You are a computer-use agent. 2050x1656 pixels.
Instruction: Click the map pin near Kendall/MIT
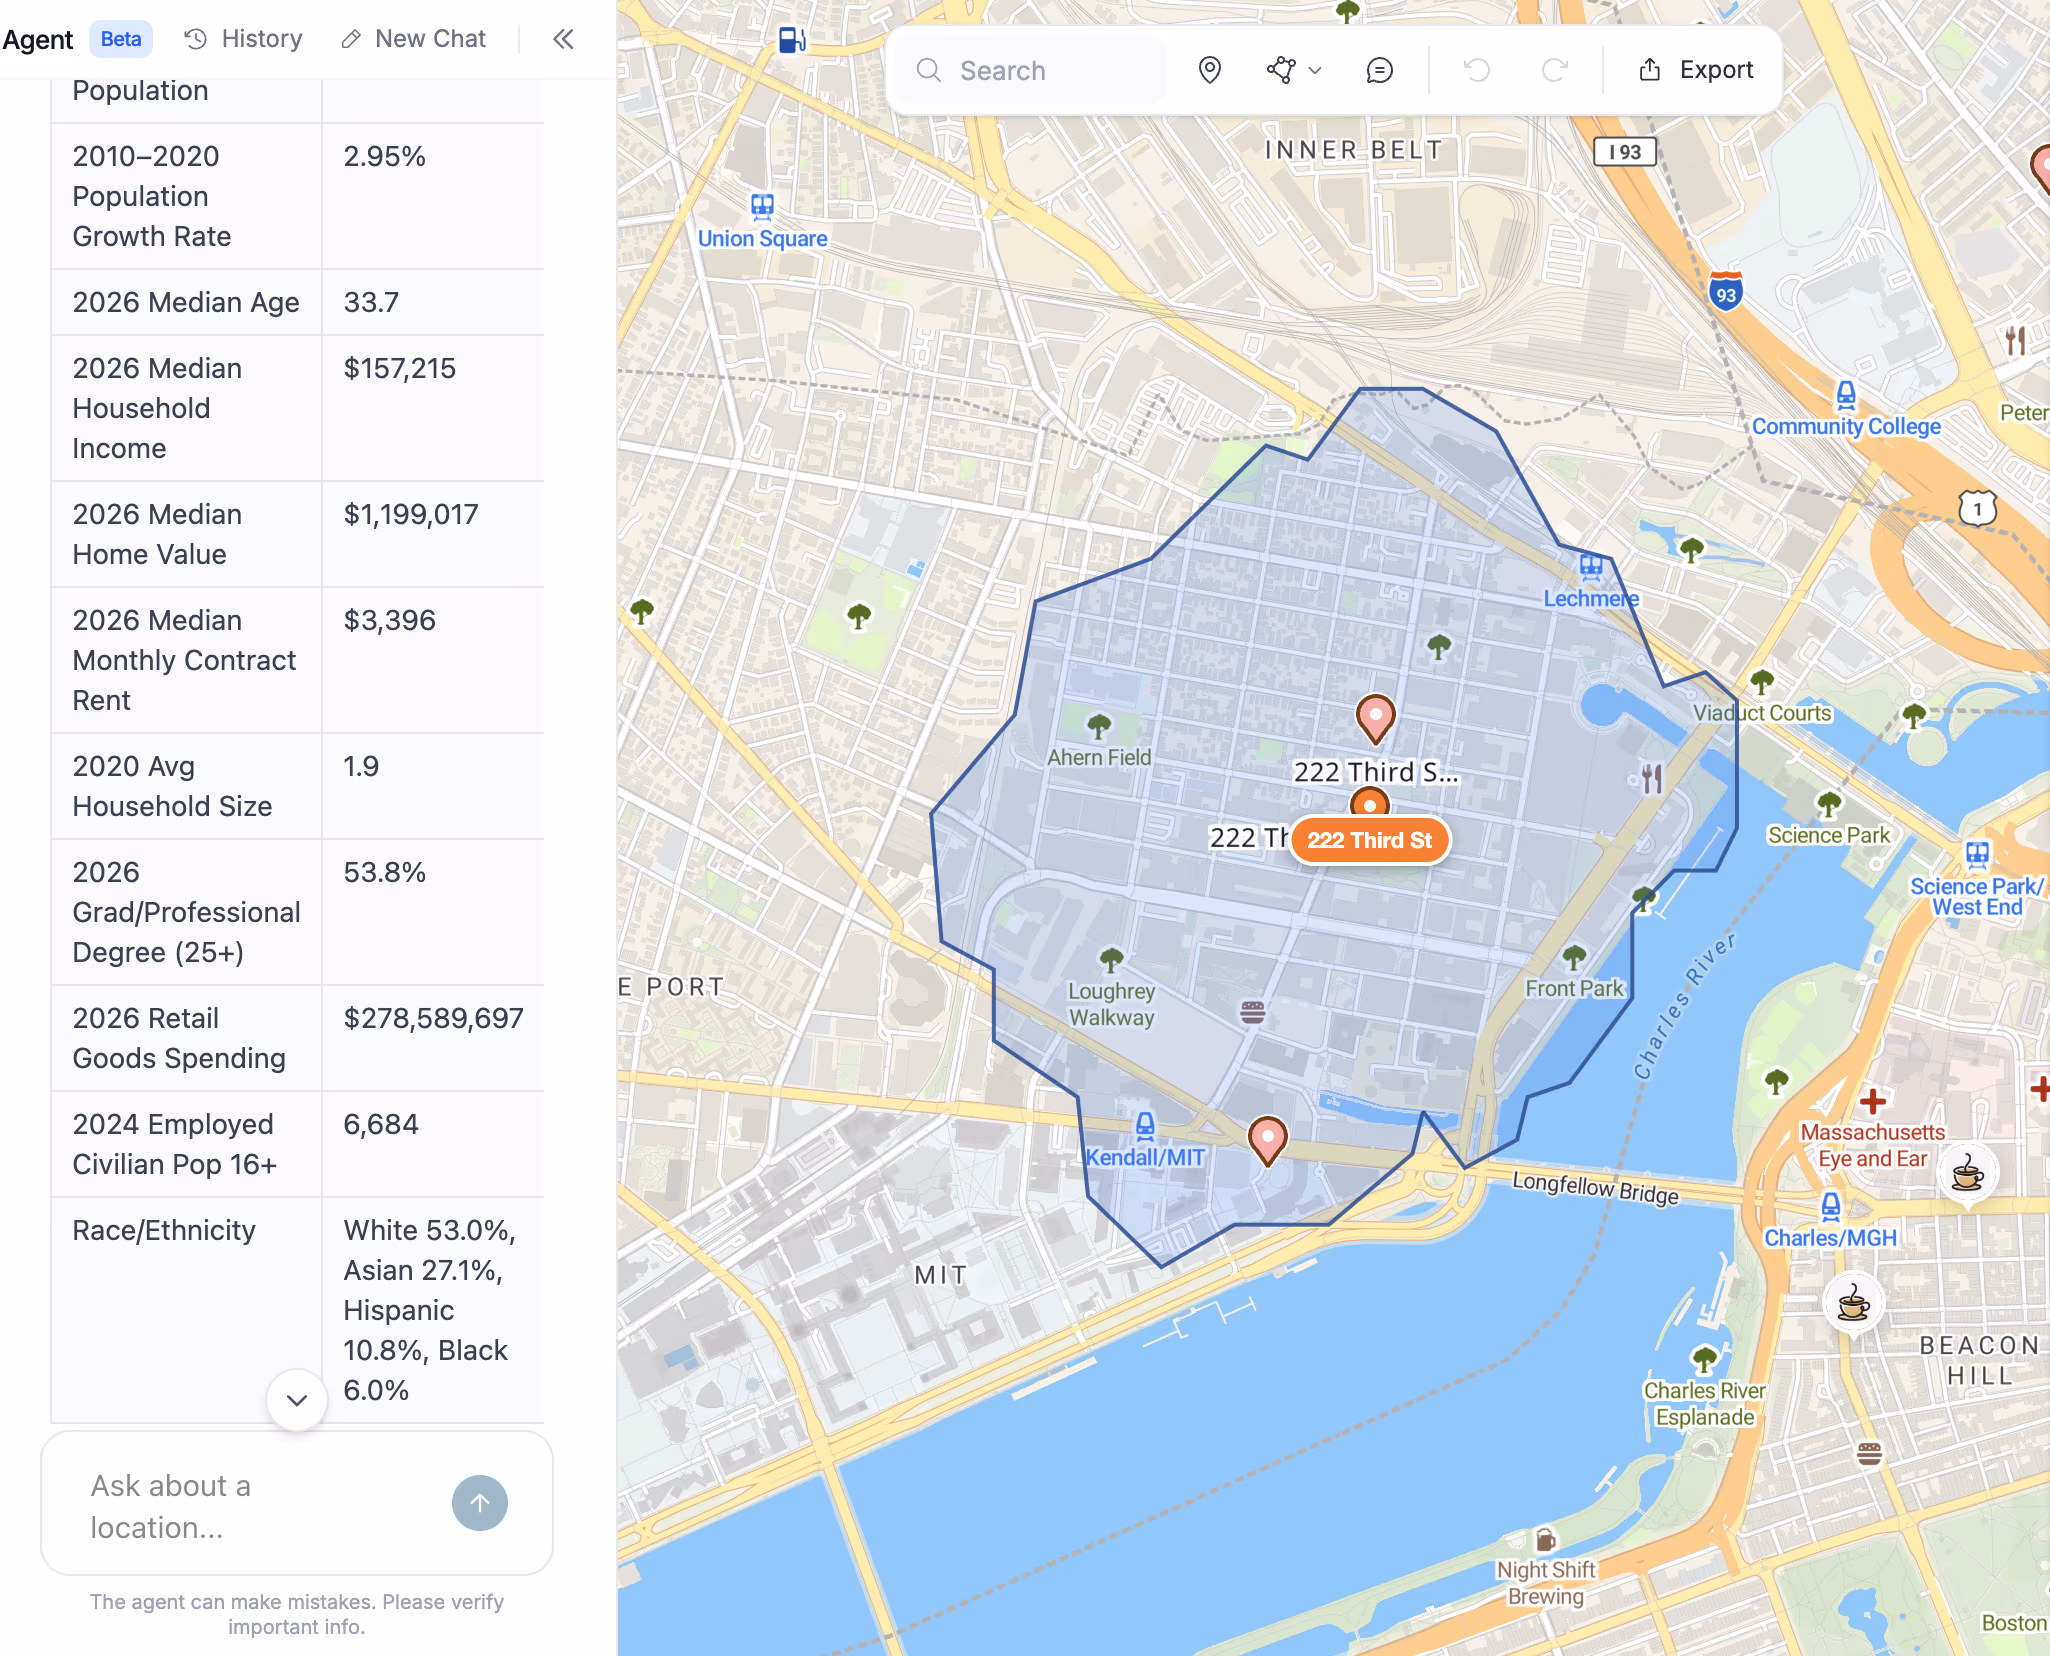1268,1141
